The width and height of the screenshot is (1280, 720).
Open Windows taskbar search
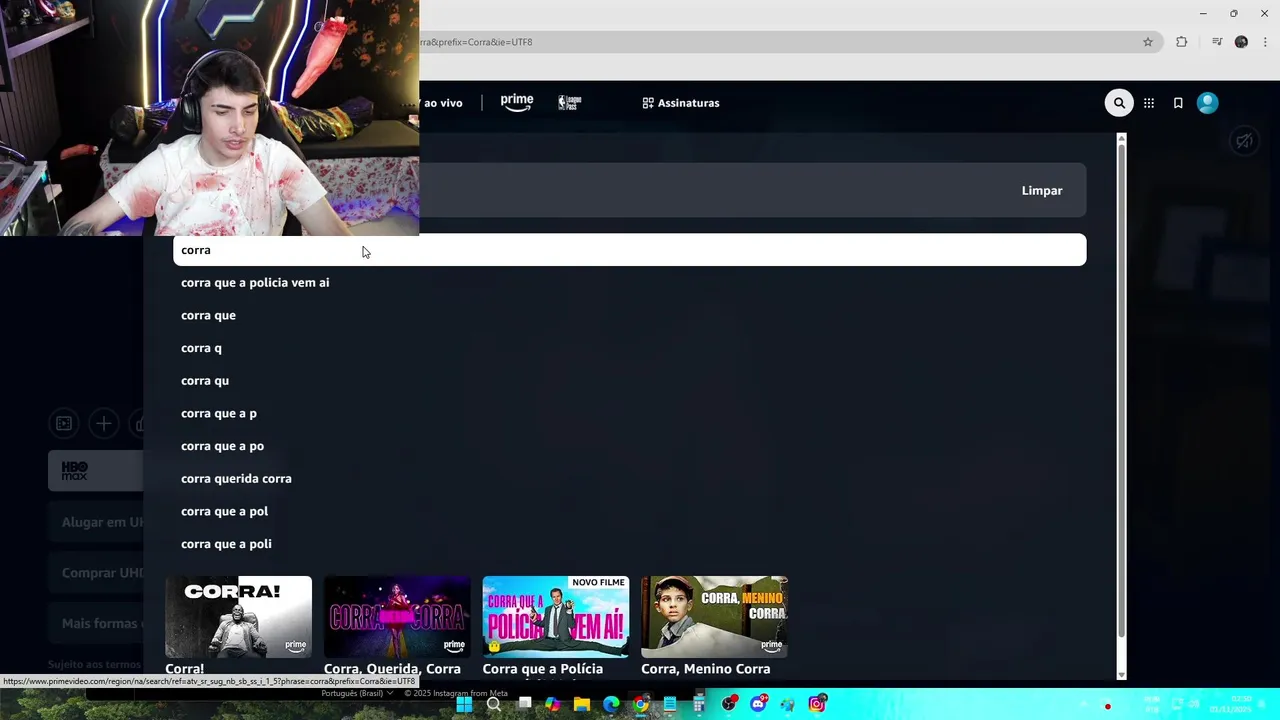click(x=494, y=704)
